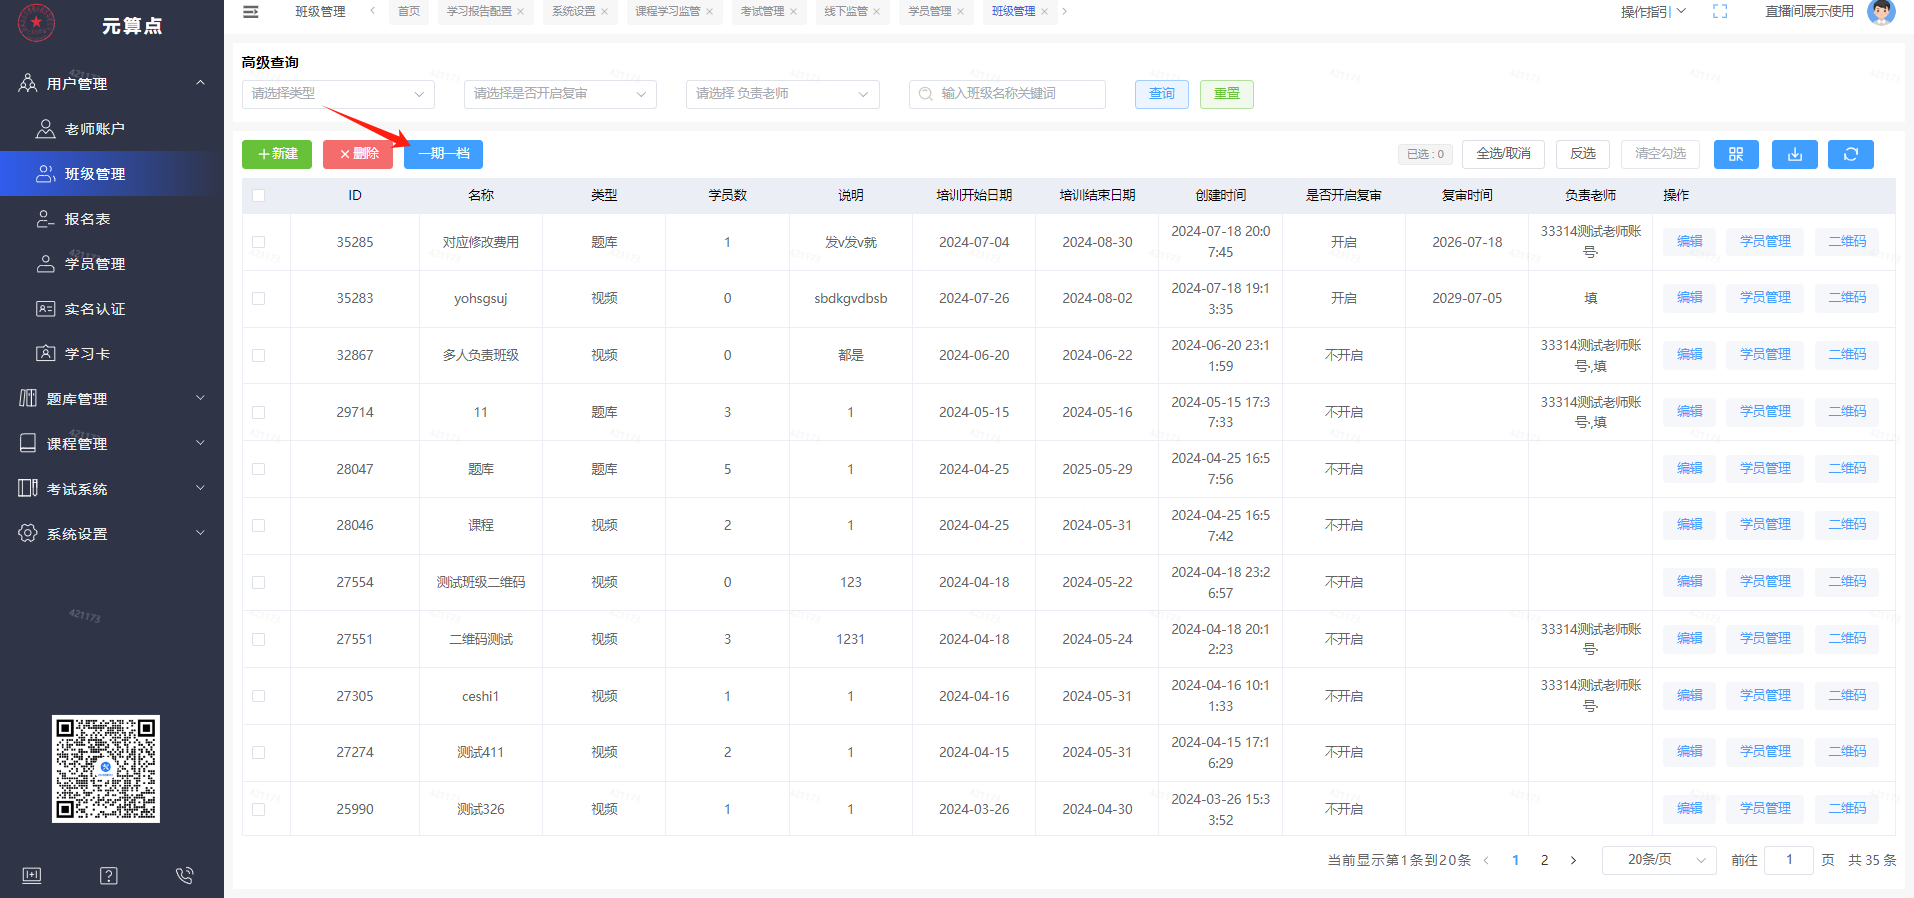
Task: Focus the 前往 page number field
Action: (x=1789, y=860)
